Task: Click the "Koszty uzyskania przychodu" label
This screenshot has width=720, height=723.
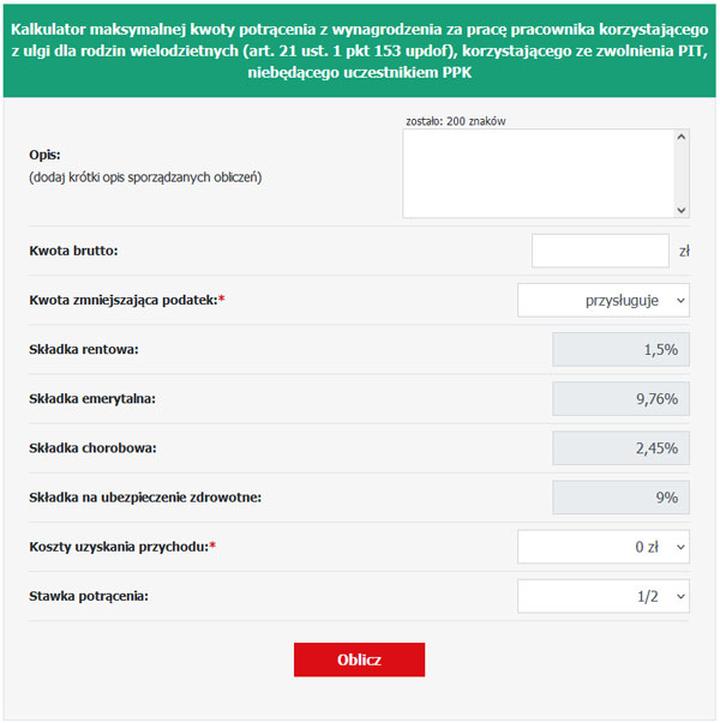Action: 121,547
